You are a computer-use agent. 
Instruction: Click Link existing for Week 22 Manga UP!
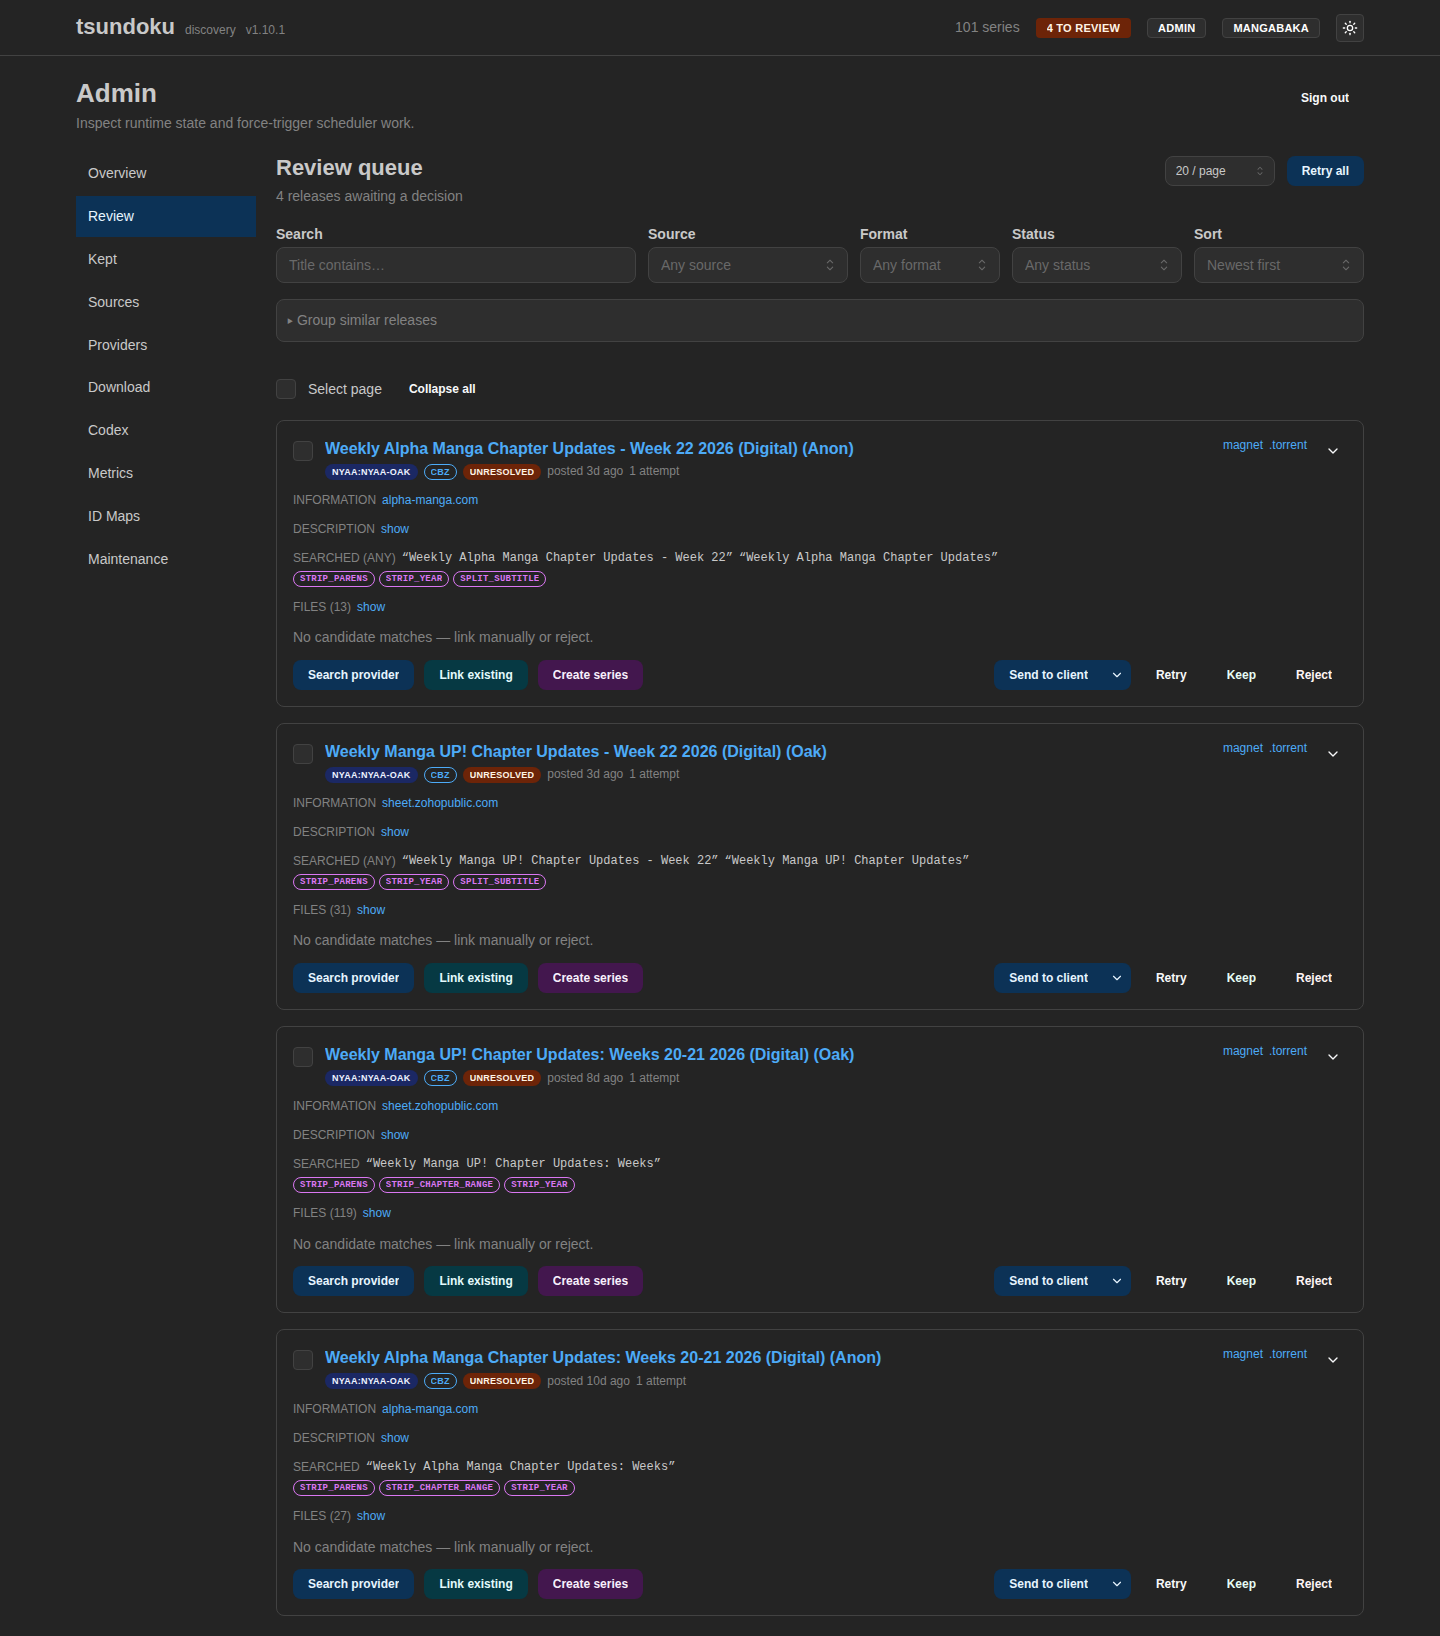476,978
